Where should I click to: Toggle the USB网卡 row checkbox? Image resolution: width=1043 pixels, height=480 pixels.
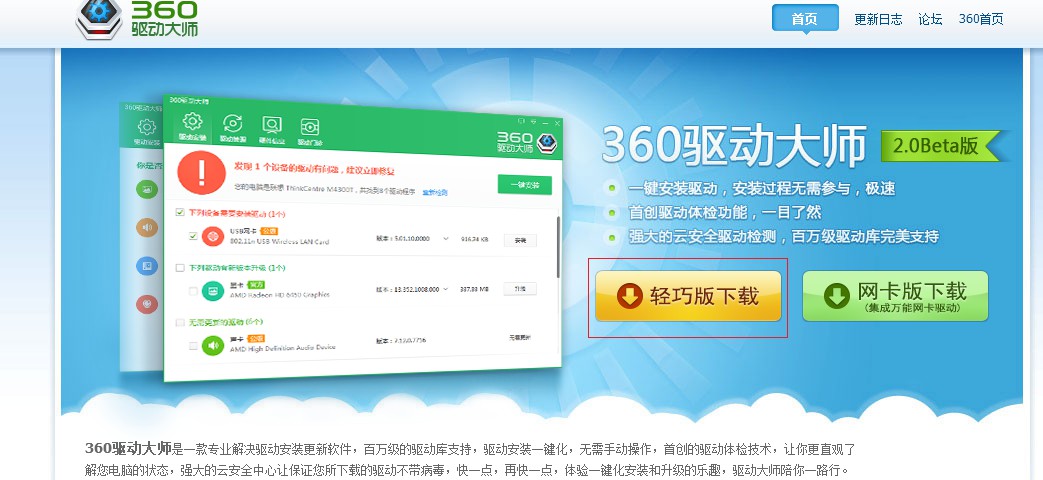[x=193, y=235]
